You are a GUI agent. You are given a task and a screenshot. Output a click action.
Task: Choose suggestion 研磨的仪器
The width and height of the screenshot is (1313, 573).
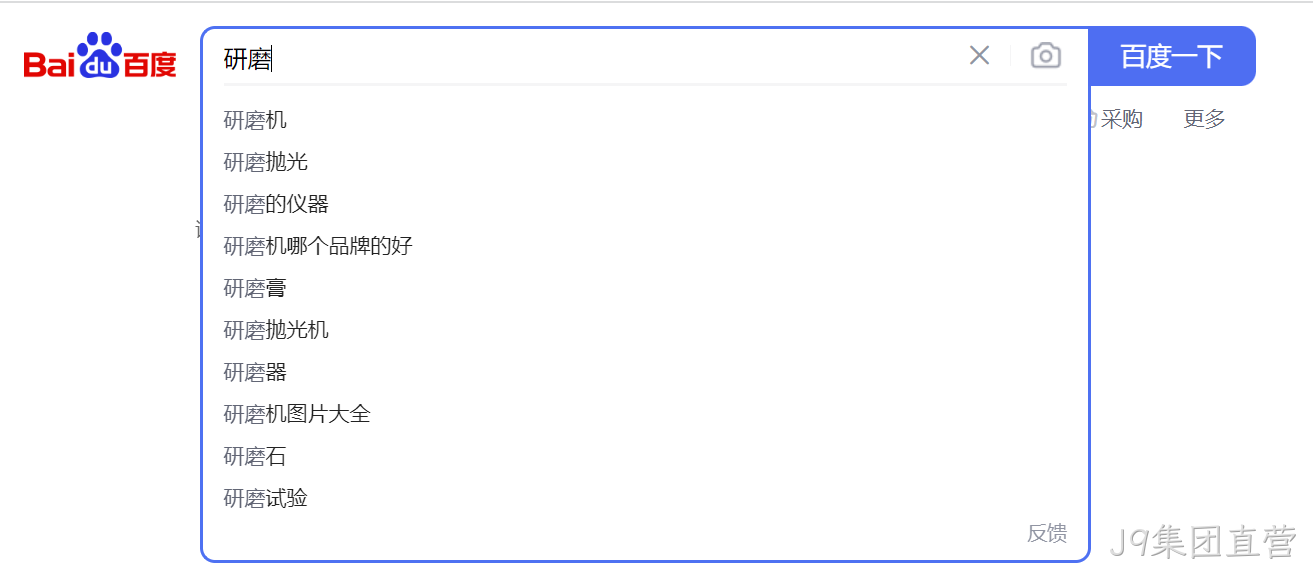645,204
